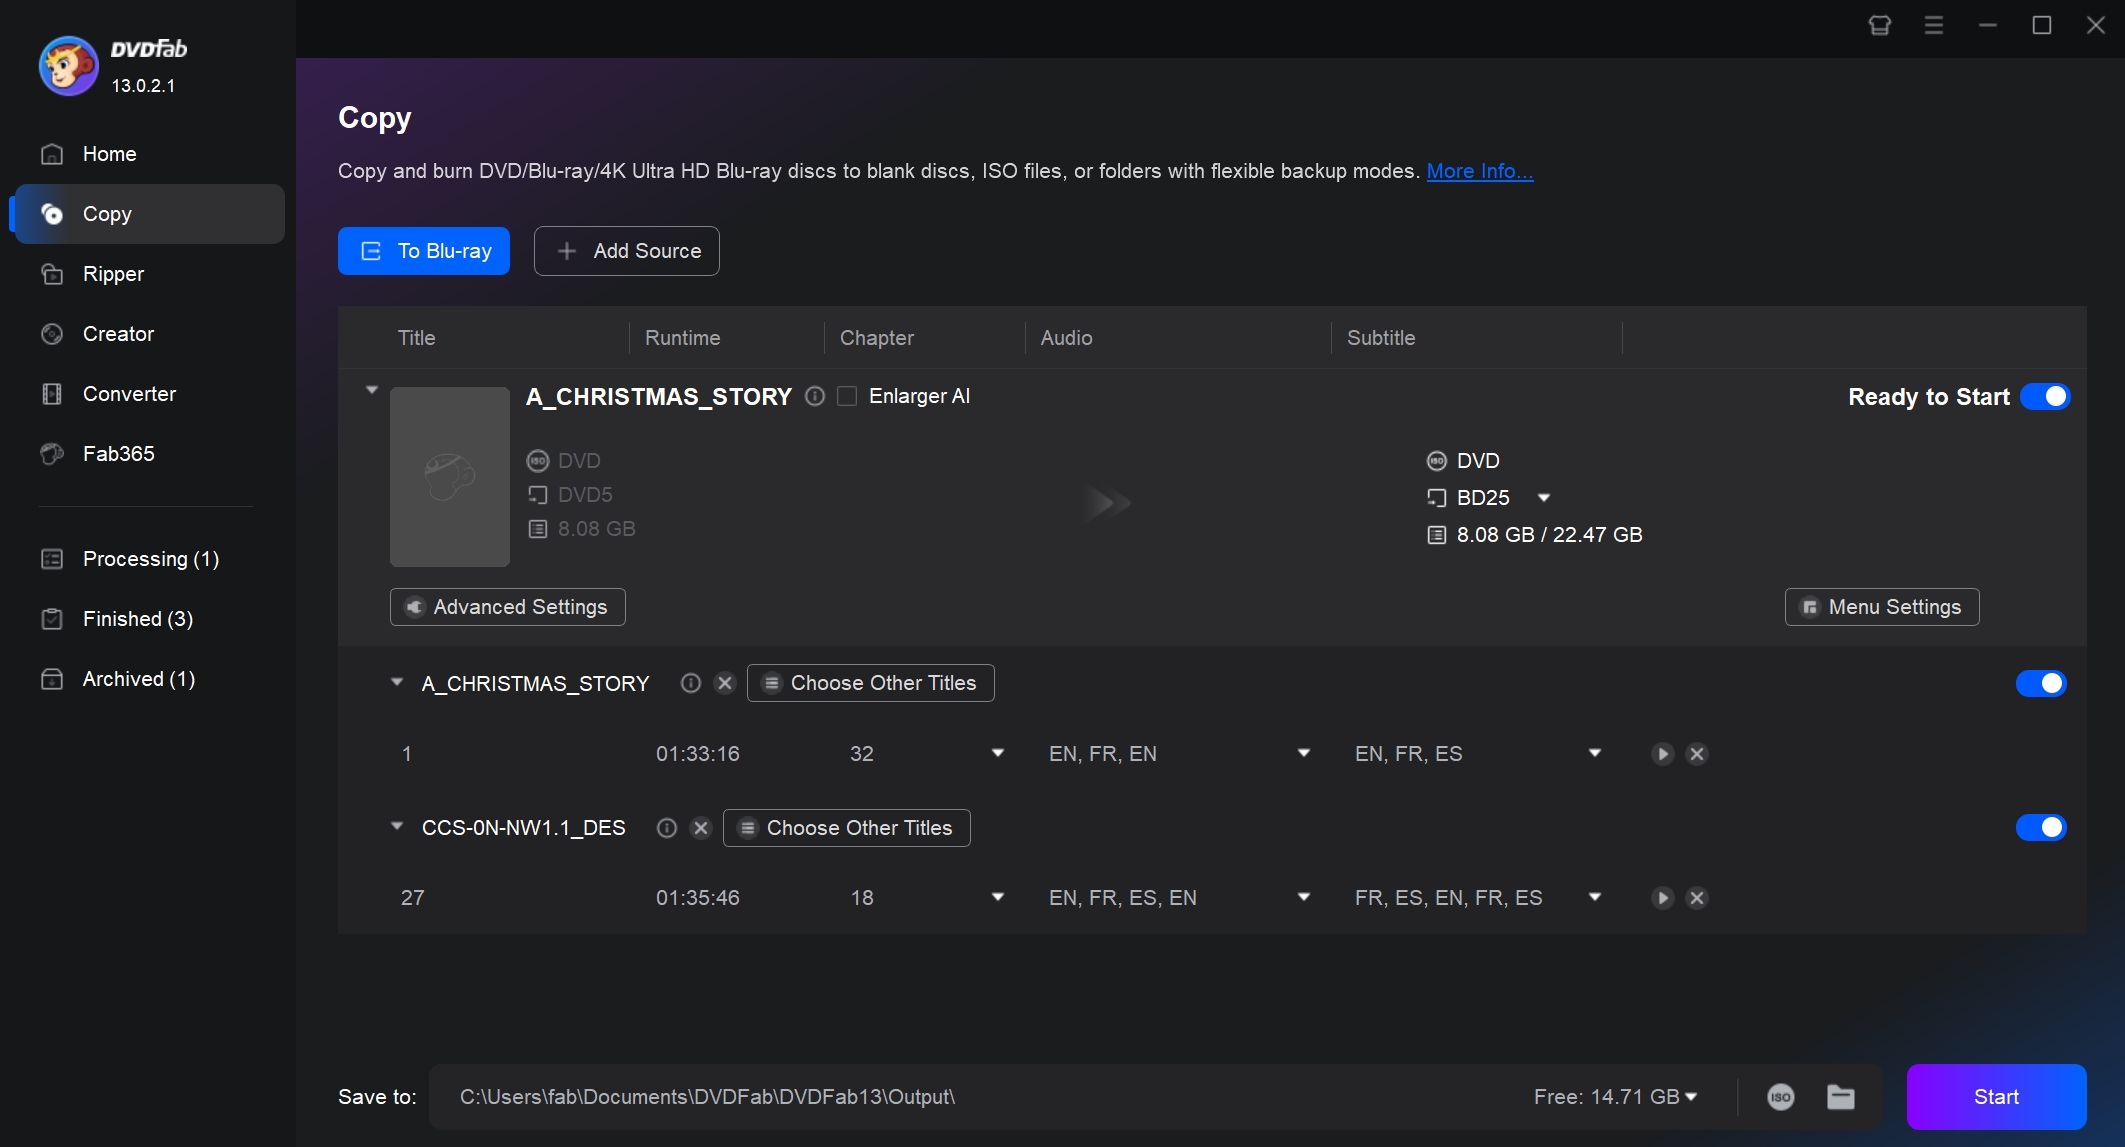Screen dimensions: 2125x1147
Task: Collapse the A_CHRISTMAS_STORY source entry
Action: [x=371, y=389]
